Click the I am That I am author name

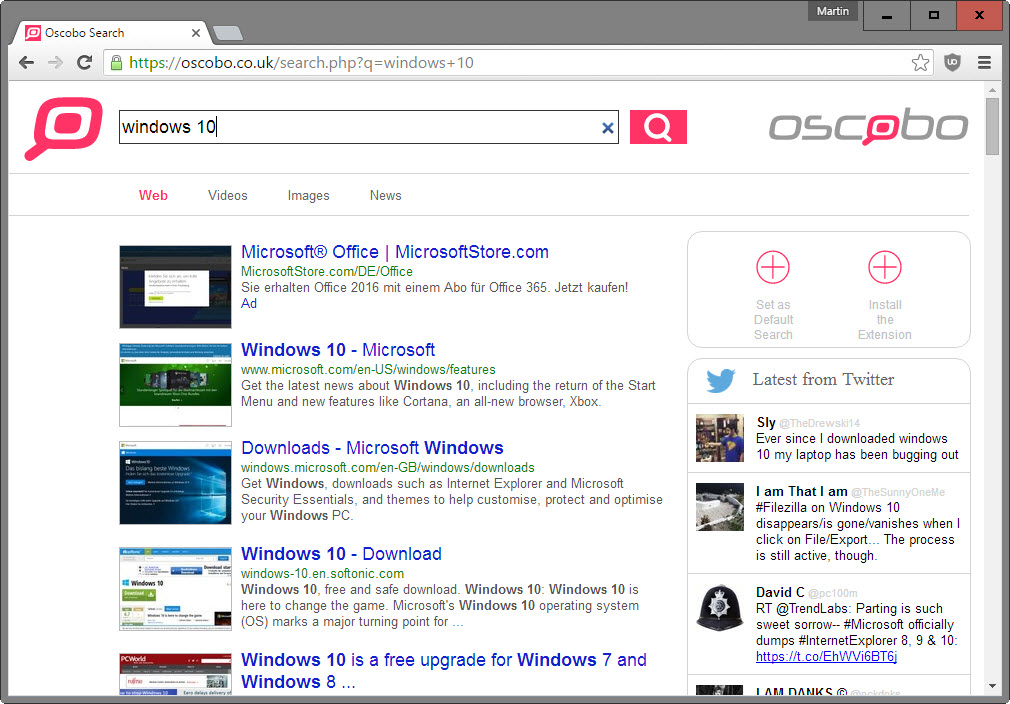click(x=801, y=491)
